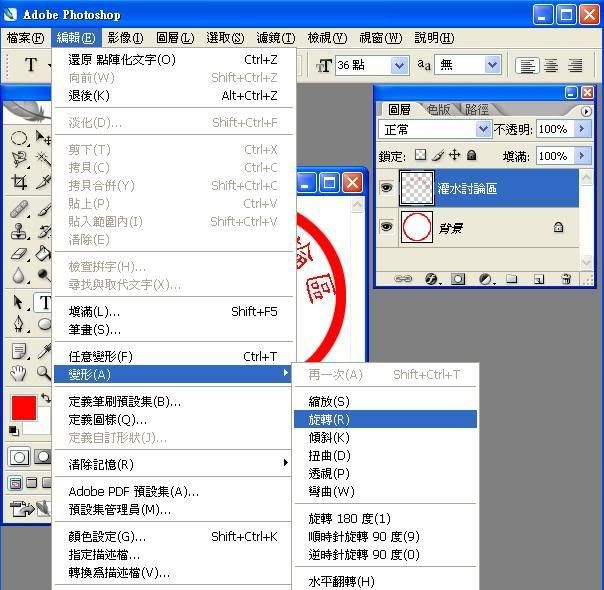
Task: Choose 縮放(S) from the transform submenu
Action: pos(385,401)
